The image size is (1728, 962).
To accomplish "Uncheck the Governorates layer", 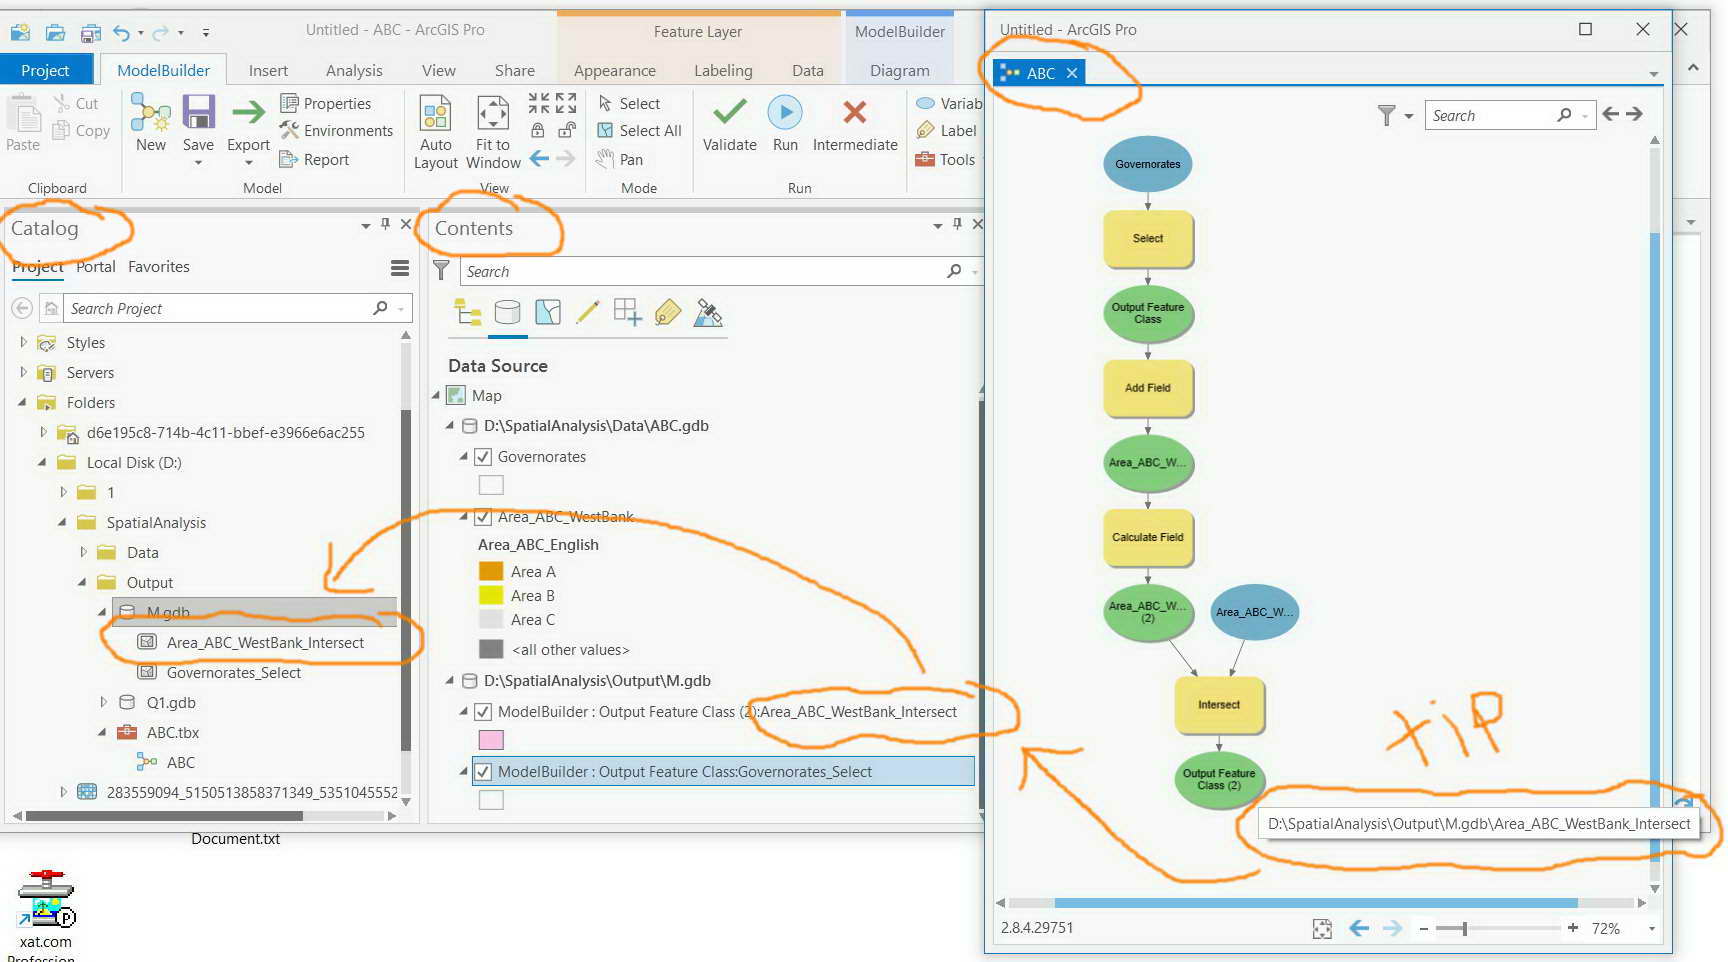I will [x=482, y=456].
